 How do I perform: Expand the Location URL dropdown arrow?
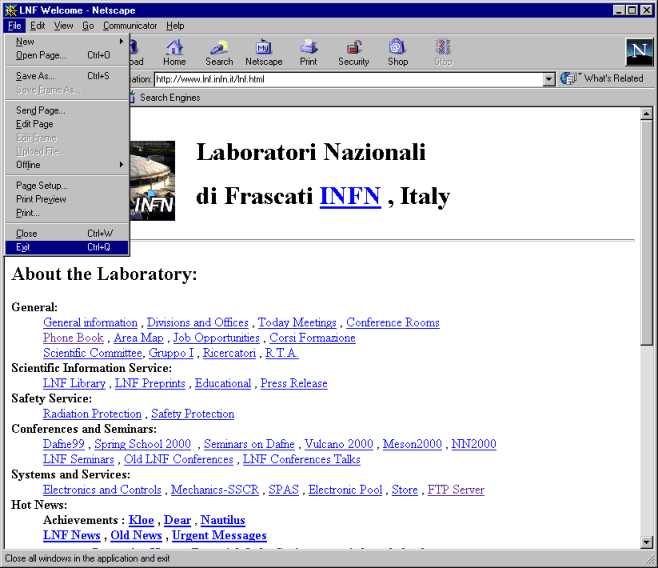point(548,79)
